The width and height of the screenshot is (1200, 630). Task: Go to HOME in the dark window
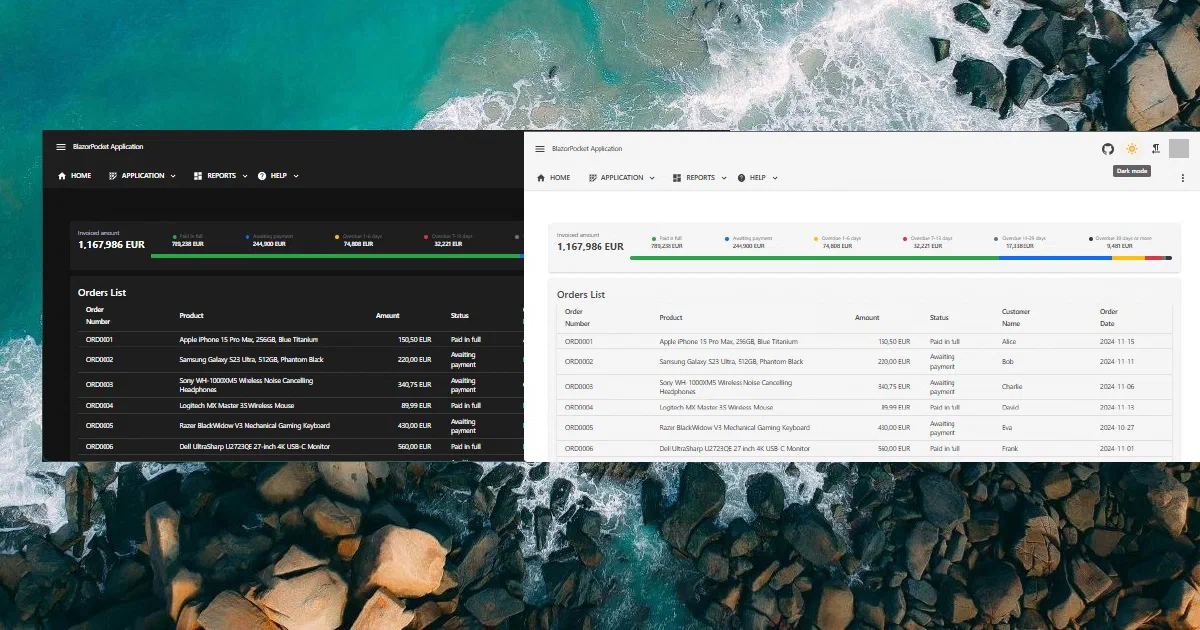pyautogui.click(x=74, y=176)
